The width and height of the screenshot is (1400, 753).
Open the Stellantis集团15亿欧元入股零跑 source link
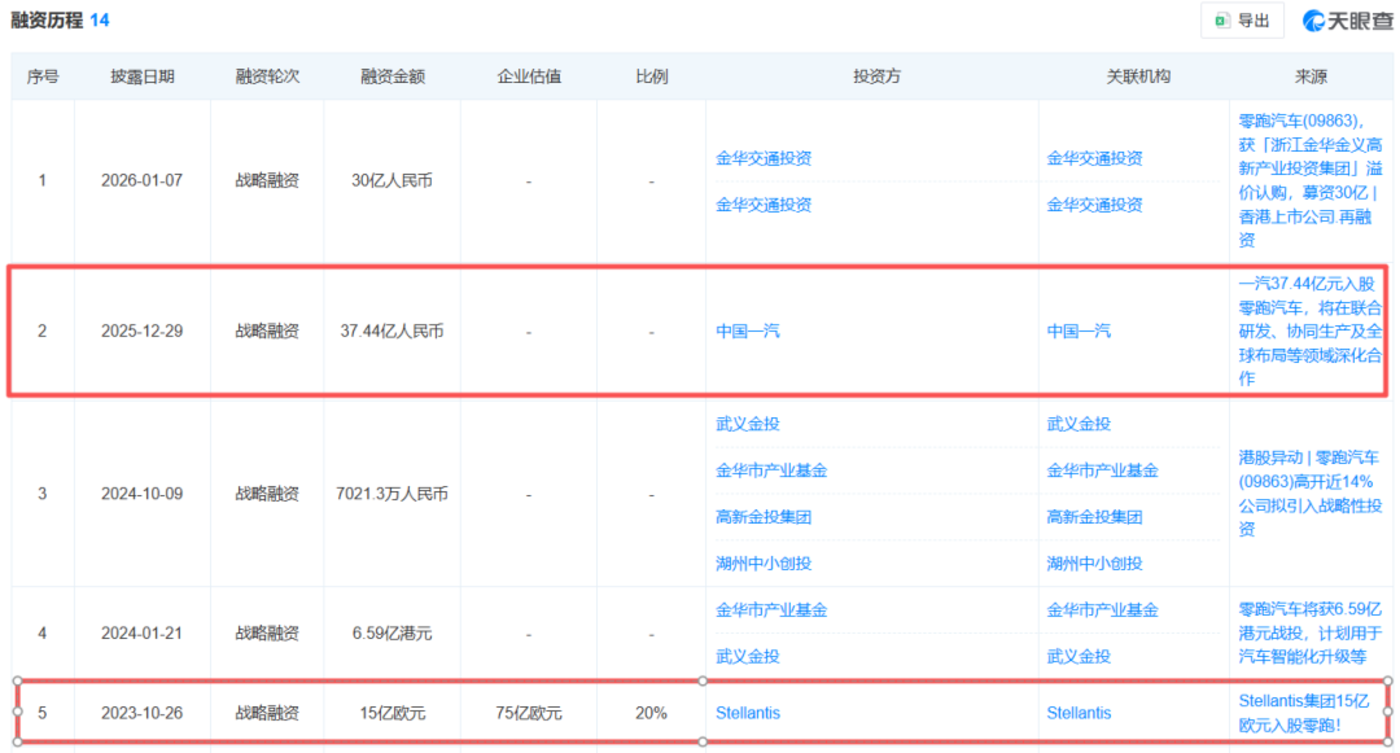(x=1309, y=713)
